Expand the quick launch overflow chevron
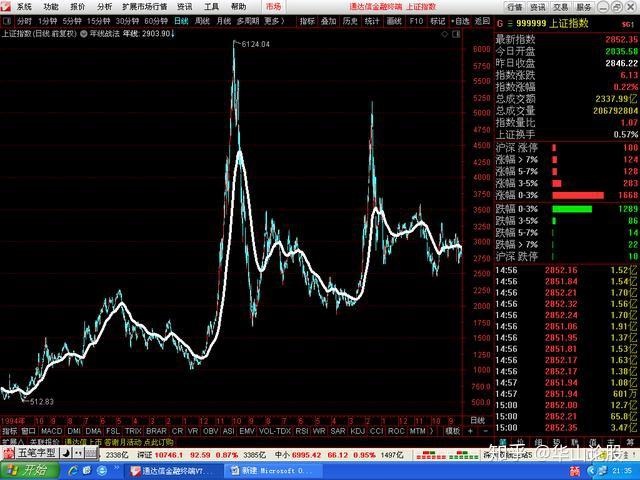The width and height of the screenshot is (640, 480). click(x=117, y=468)
